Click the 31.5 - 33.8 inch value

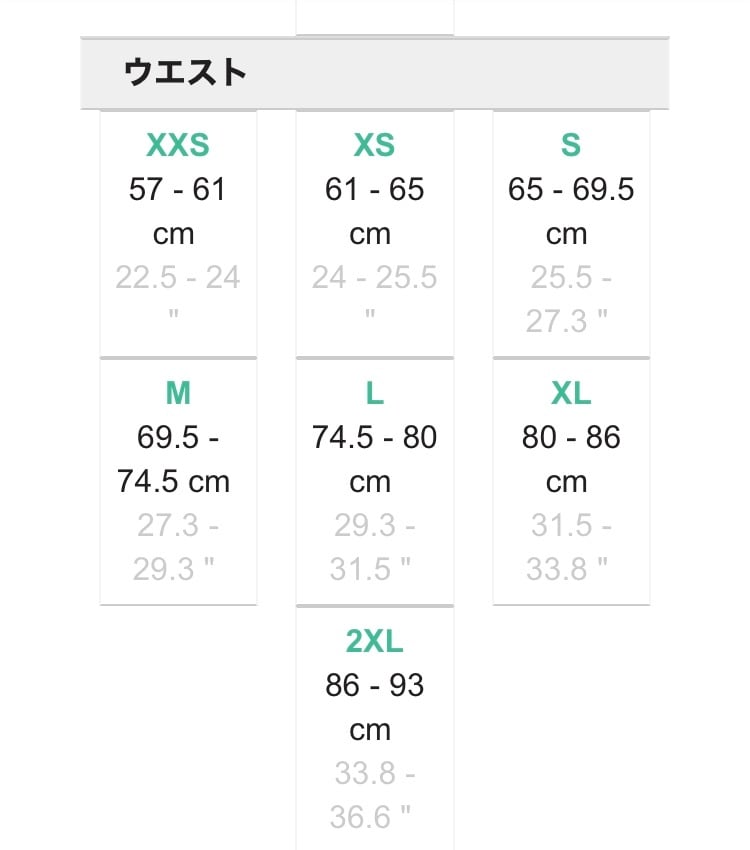click(x=570, y=547)
